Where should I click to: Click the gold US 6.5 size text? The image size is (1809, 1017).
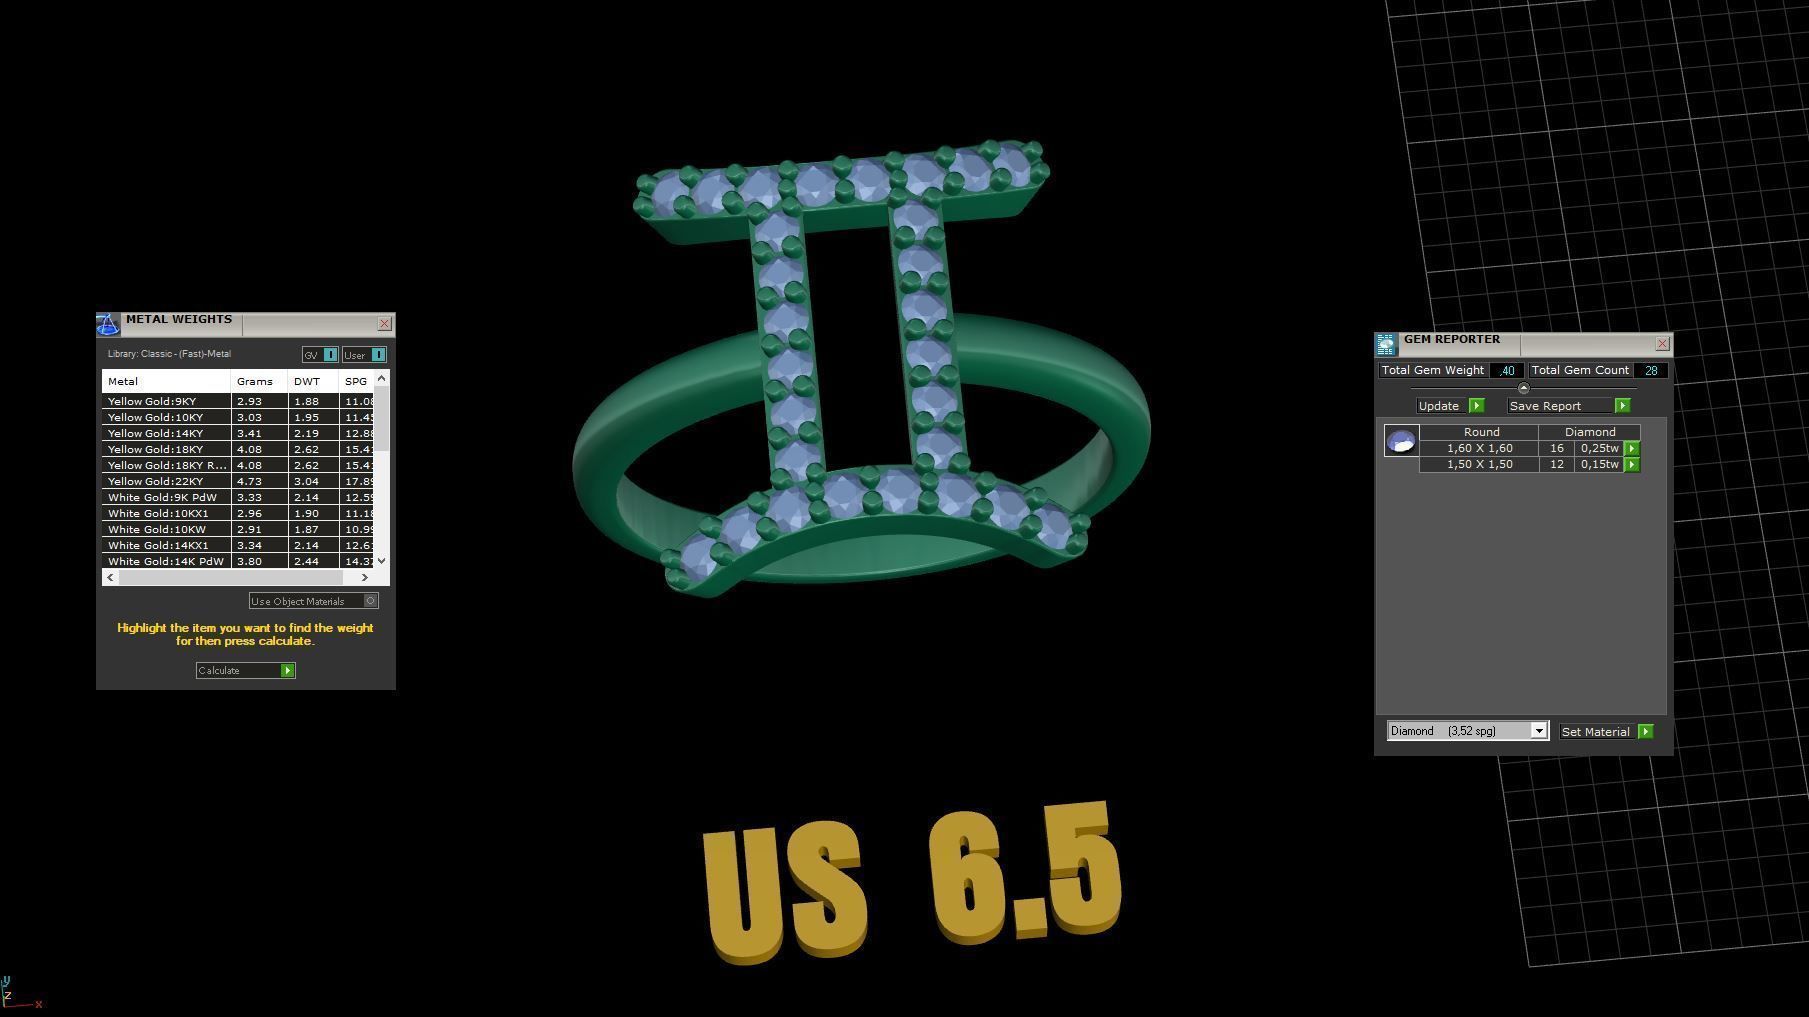pyautogui.click(x=912, y=882)
